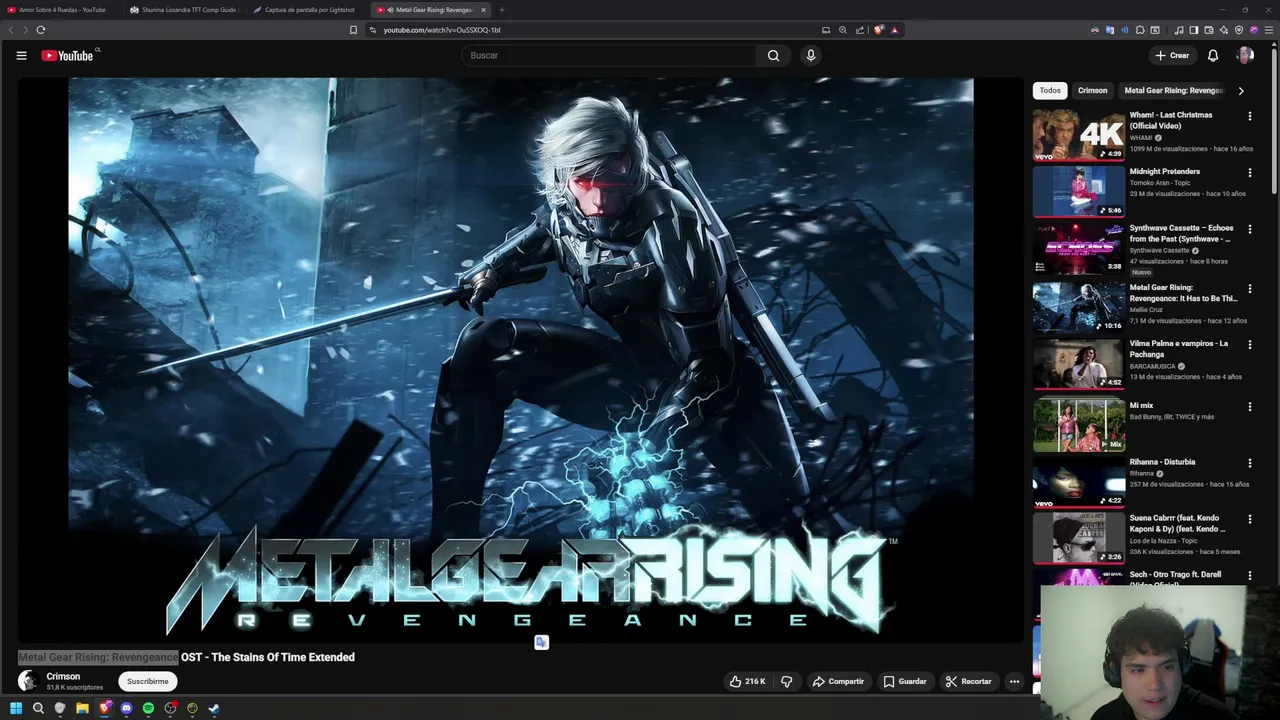Image resolution: width=1280 pixels, height=720 pixels.
Task: Open the YouTube hamburger guide menu
Action: click(x=21, y=56)
